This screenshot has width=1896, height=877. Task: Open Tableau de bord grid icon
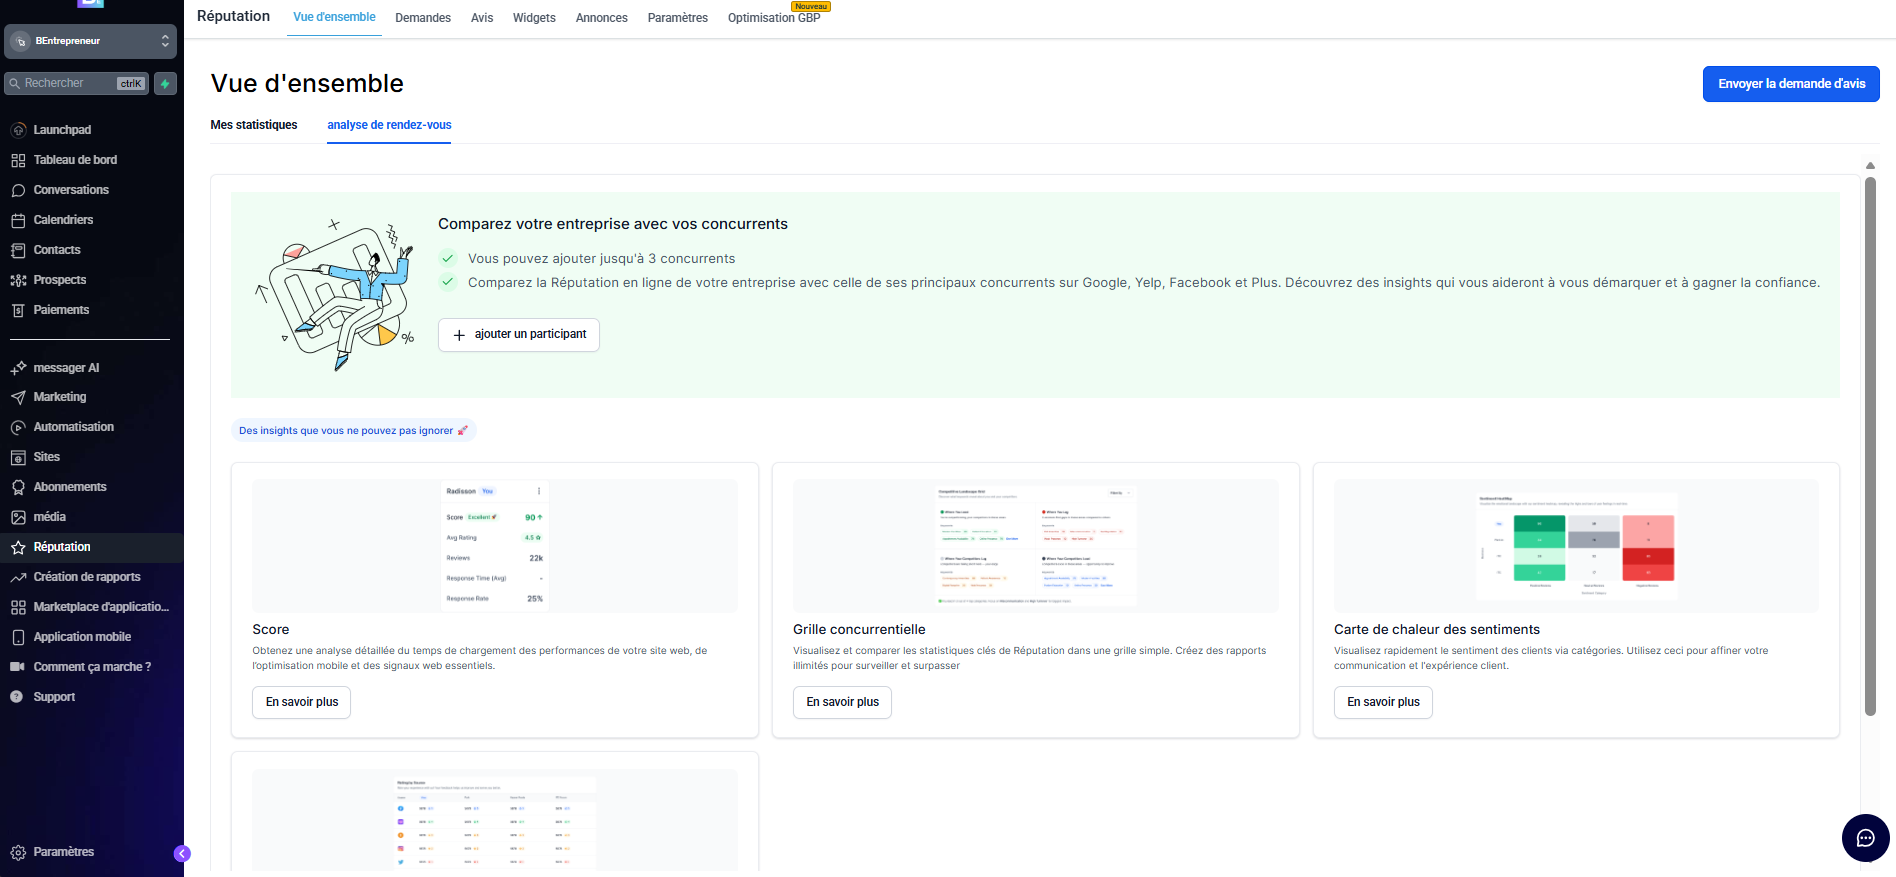[x=18, y=160]
